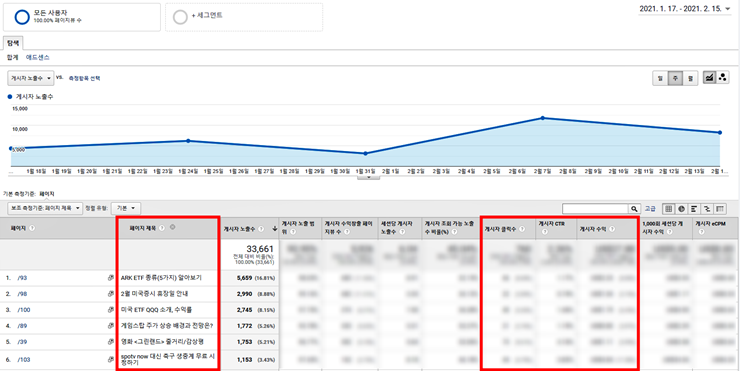Switch to pie chart percentage view
The width and height of the screenshot is (740, 371).
click(x=681, y=209)
